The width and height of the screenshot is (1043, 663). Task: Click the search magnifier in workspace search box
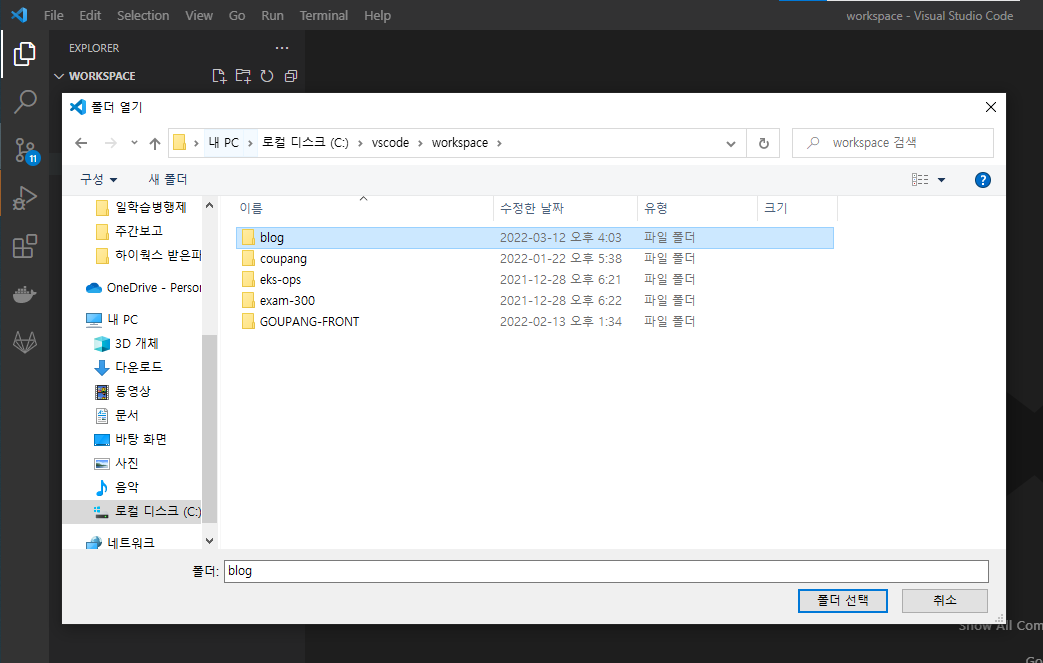[x=813, y=142]
